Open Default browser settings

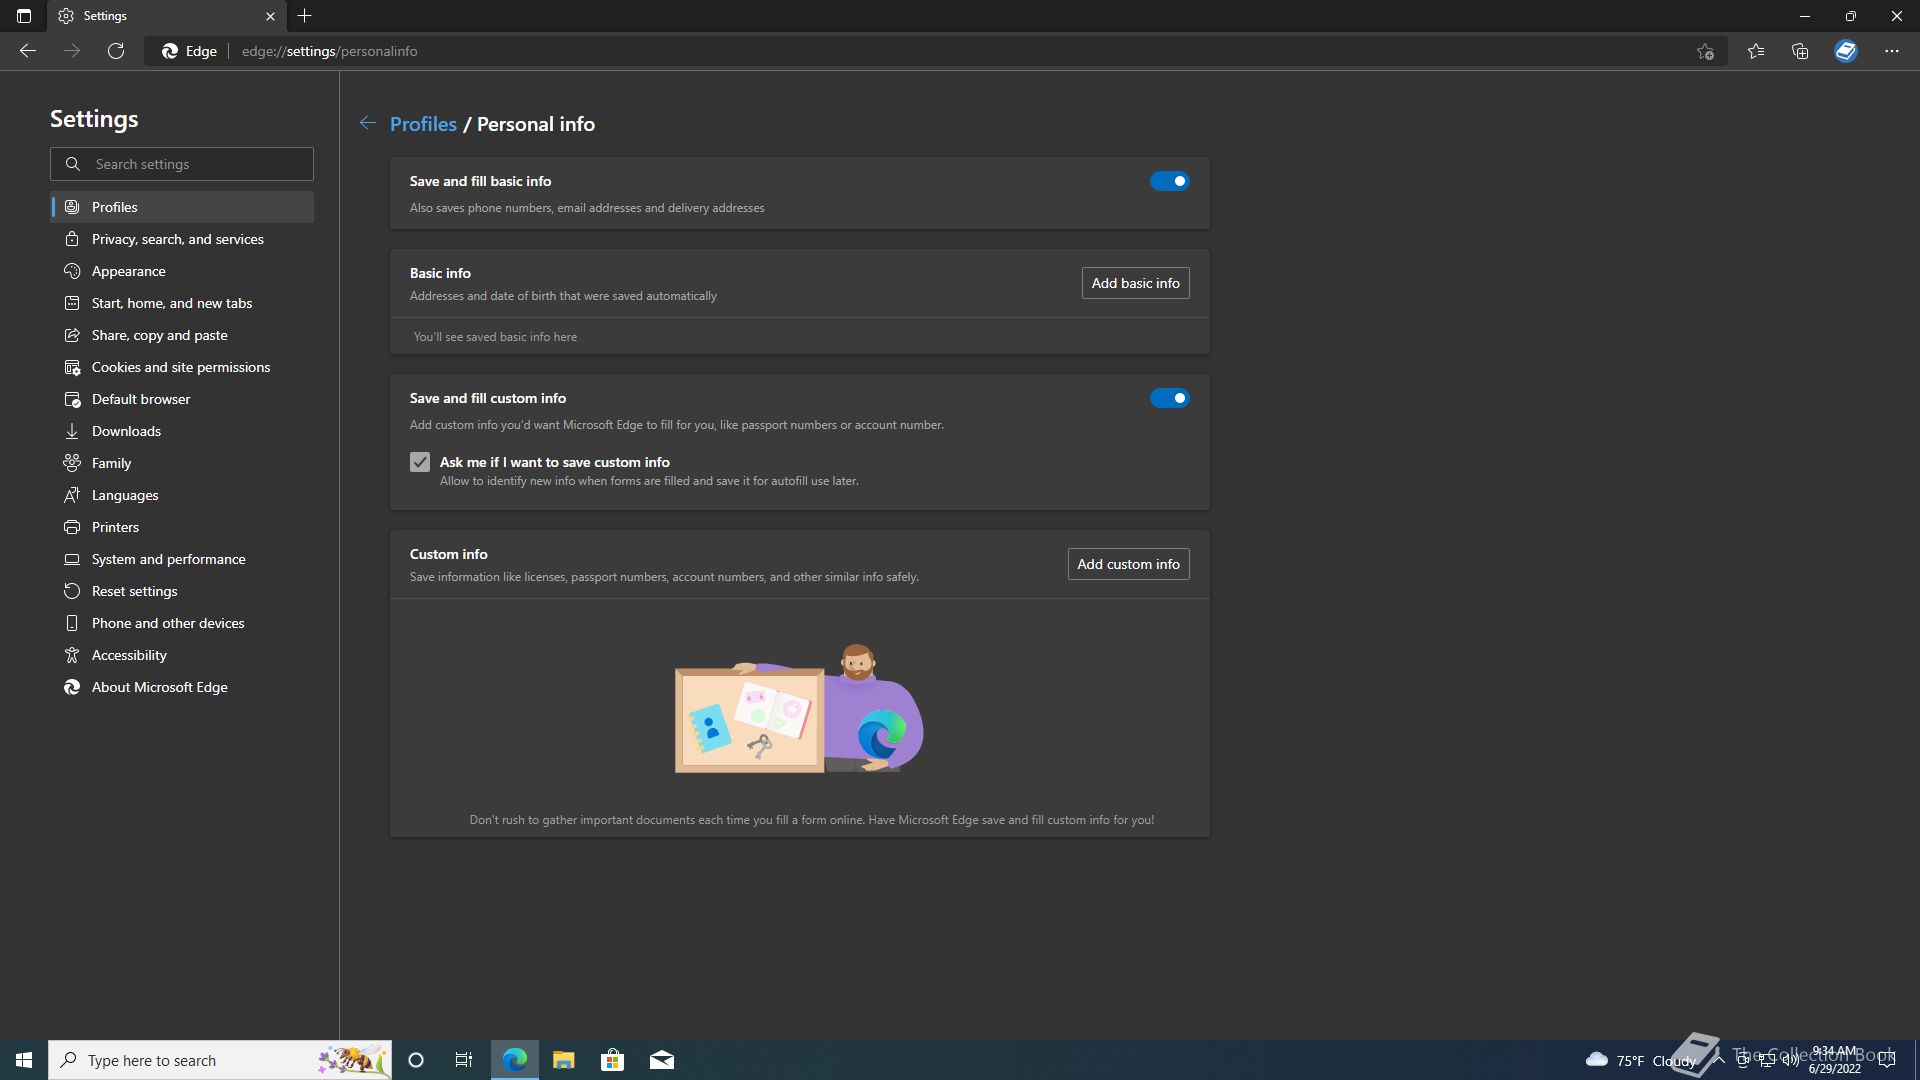pos(182,399)
